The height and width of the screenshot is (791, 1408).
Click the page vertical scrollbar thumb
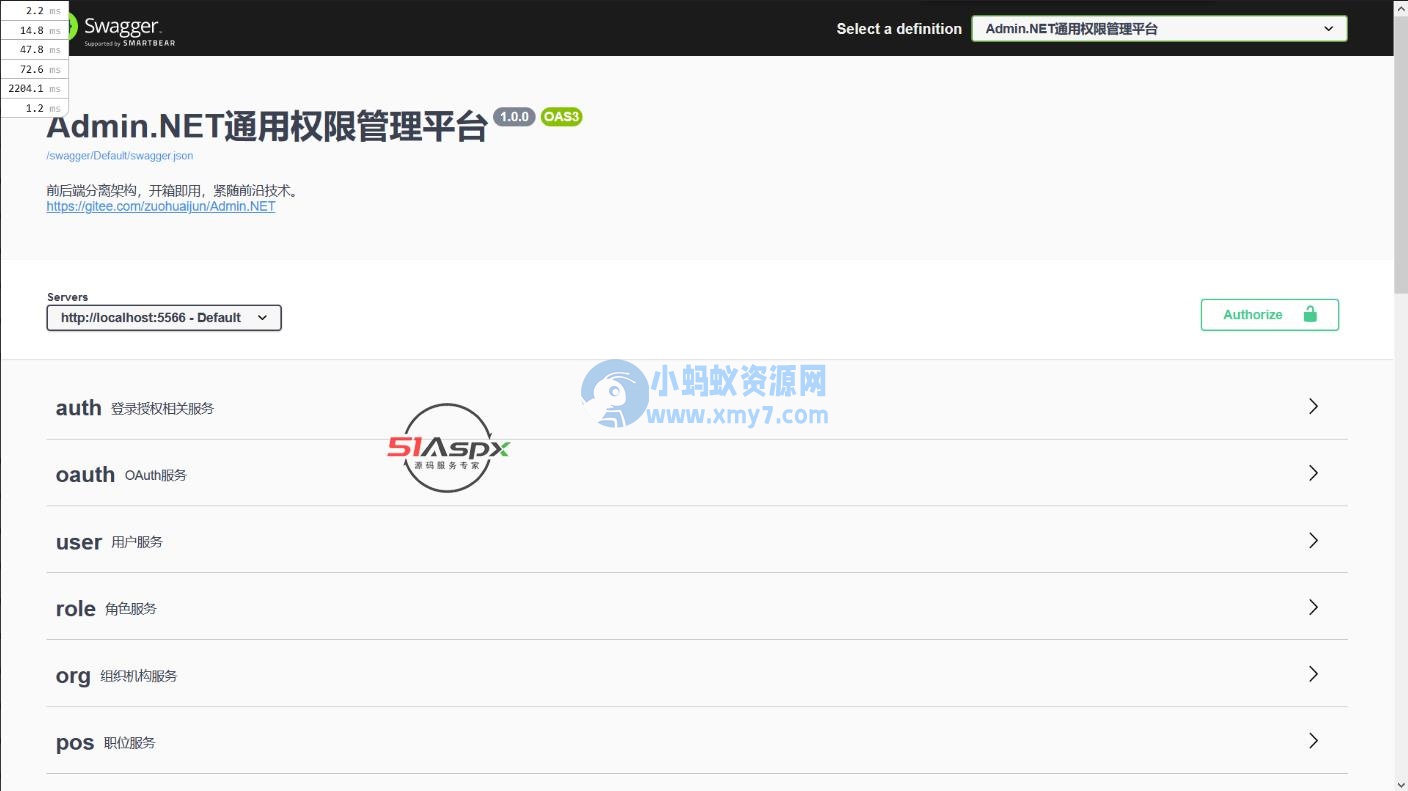coord(1400,154)
